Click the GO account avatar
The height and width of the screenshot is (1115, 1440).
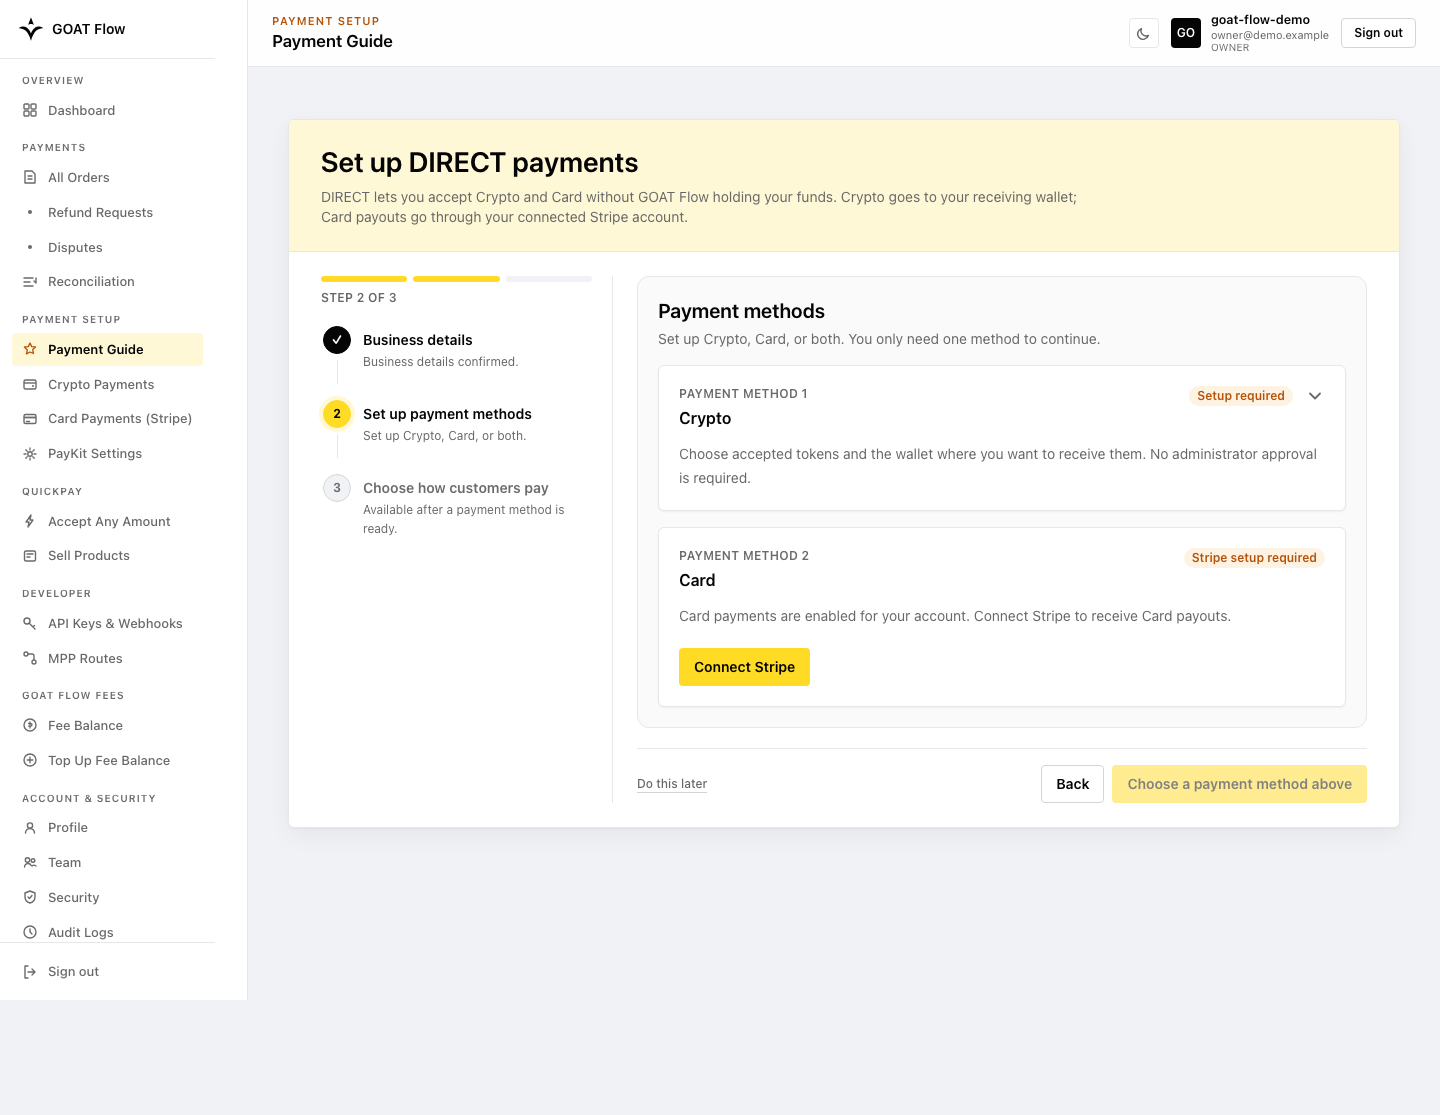coord(1186,33)
